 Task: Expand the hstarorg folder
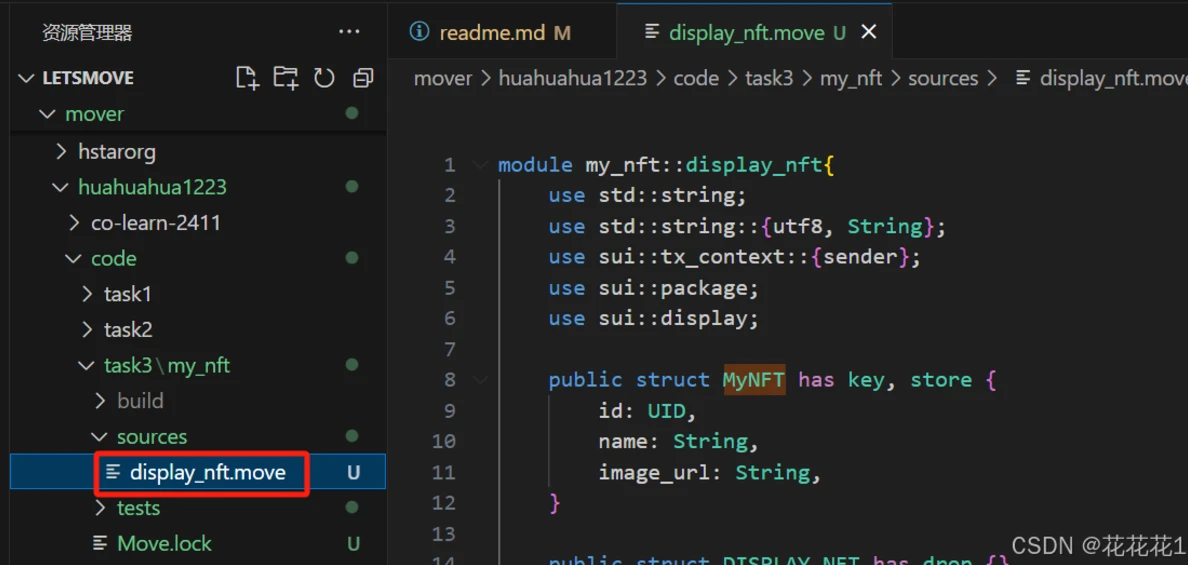tap(116, 152)
